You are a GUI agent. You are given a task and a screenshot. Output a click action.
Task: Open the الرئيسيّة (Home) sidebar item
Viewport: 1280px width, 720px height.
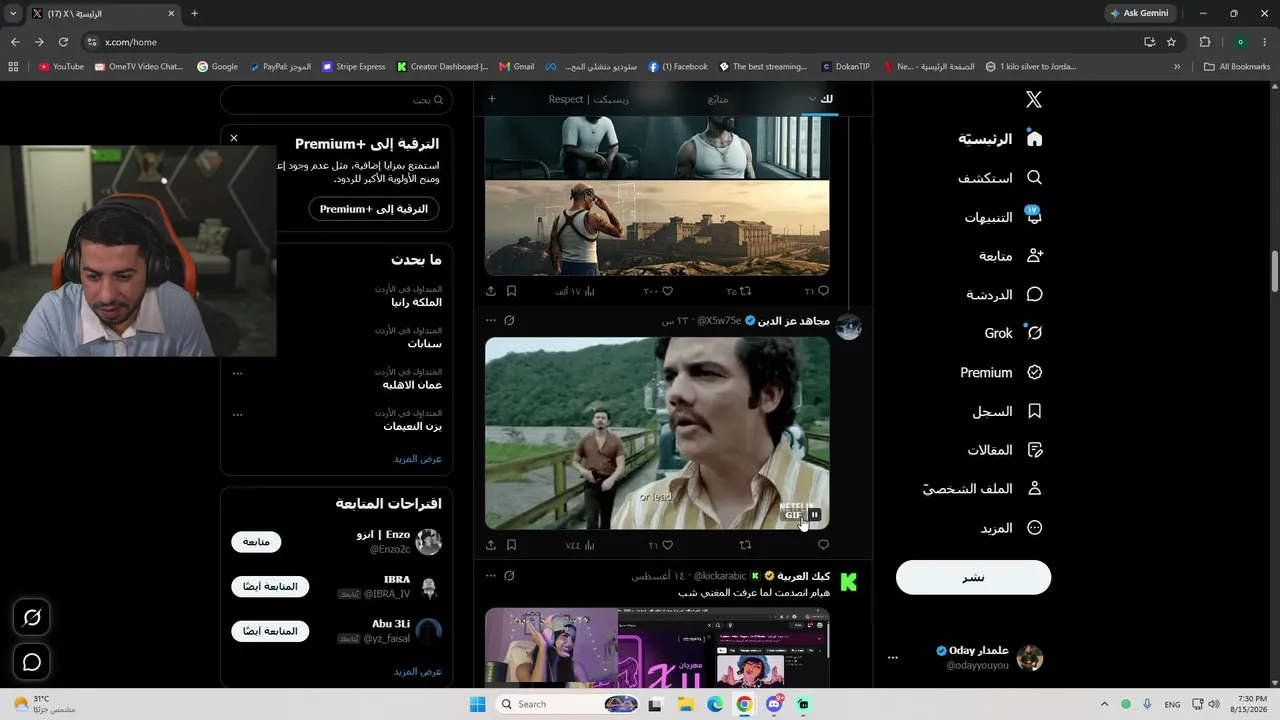pos(1000,139)
